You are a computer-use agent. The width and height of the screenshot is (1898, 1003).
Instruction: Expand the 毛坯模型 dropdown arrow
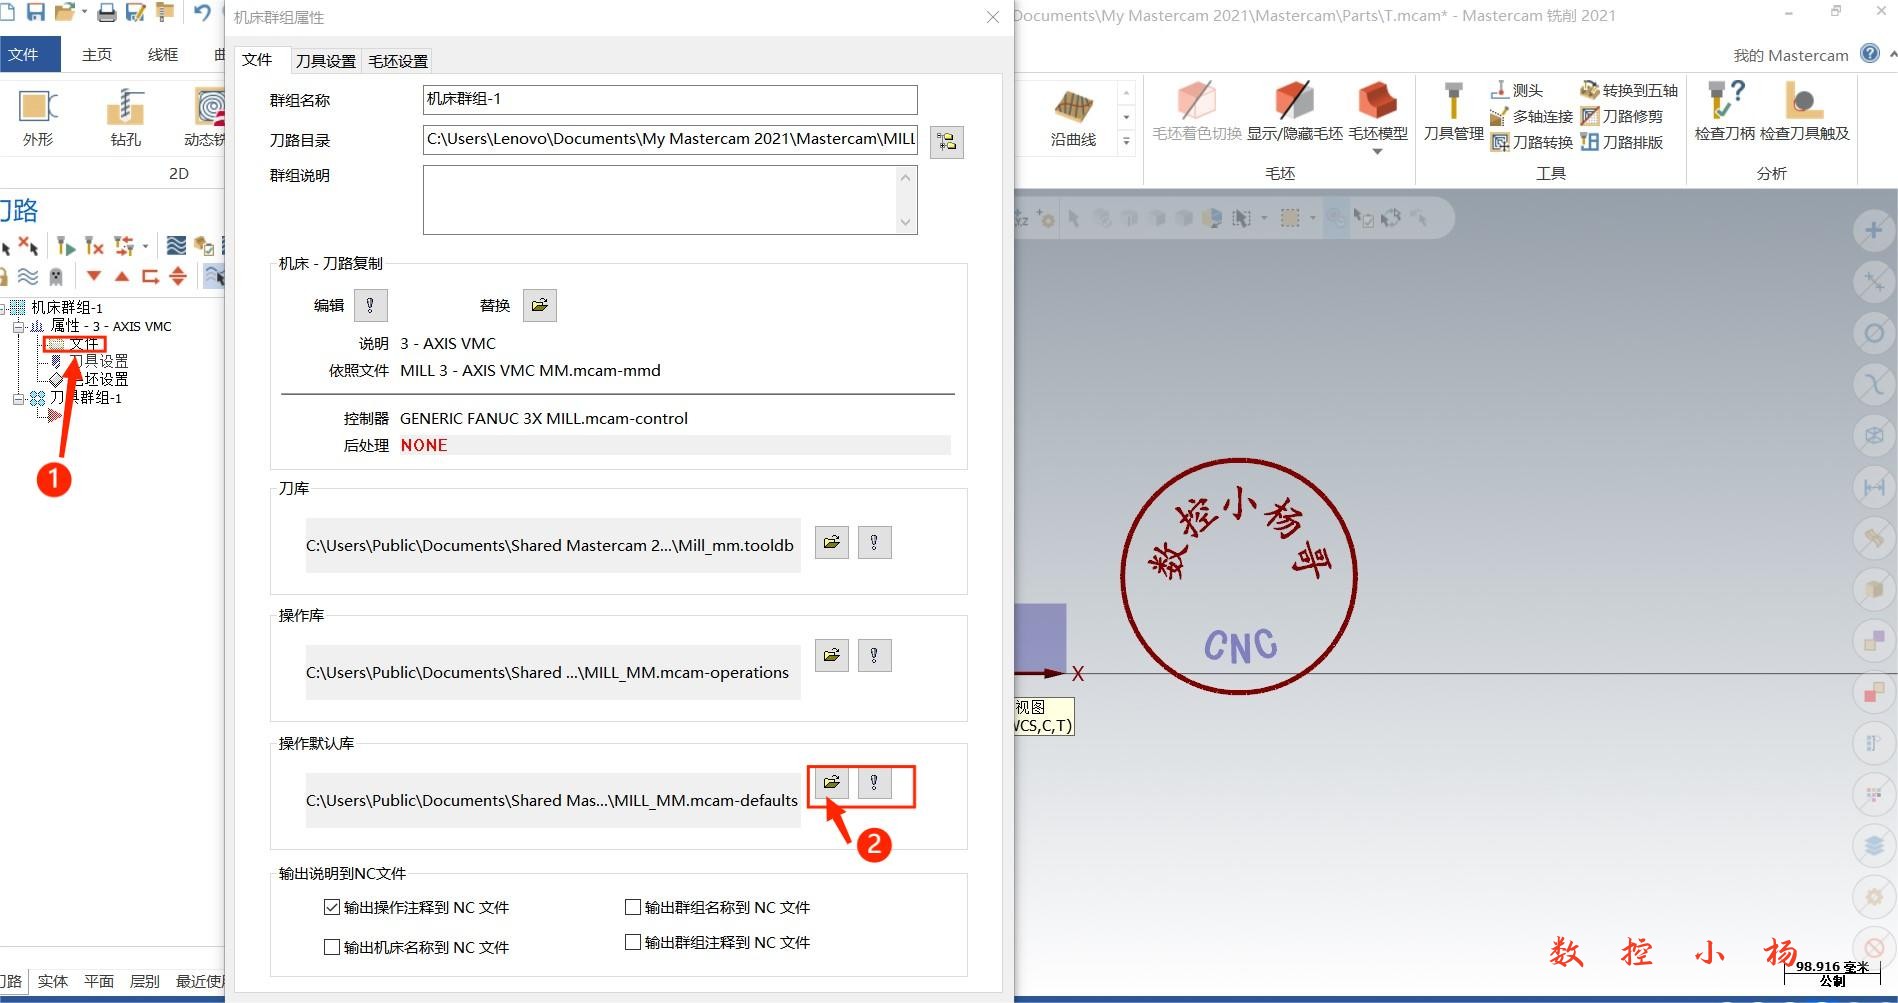pos(1377,152)
